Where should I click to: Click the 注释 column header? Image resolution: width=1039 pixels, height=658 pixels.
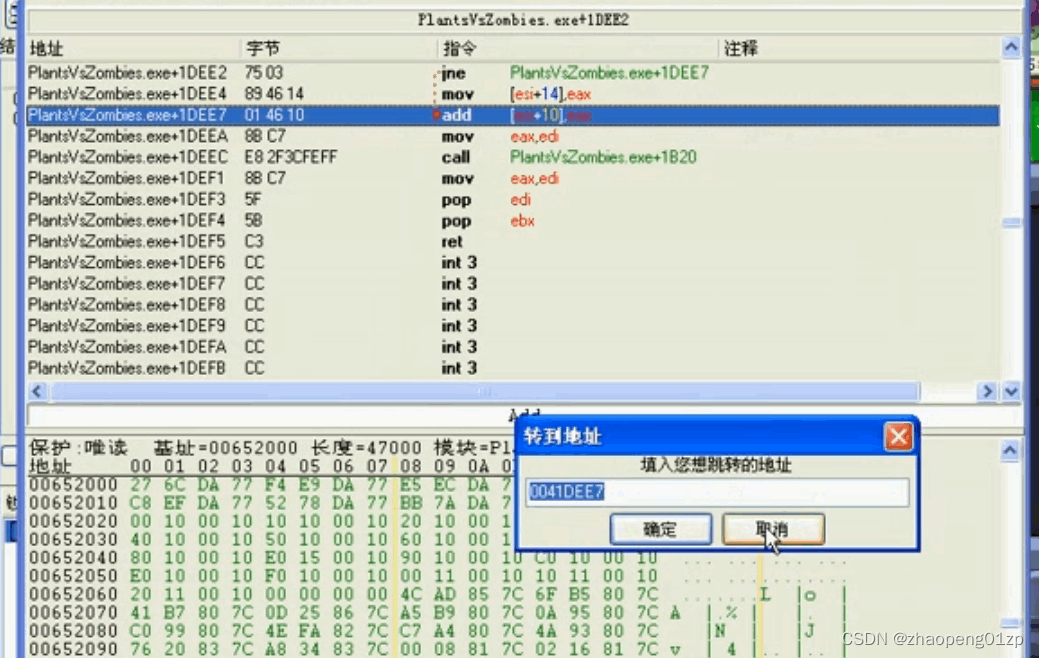tap(859, 48)
